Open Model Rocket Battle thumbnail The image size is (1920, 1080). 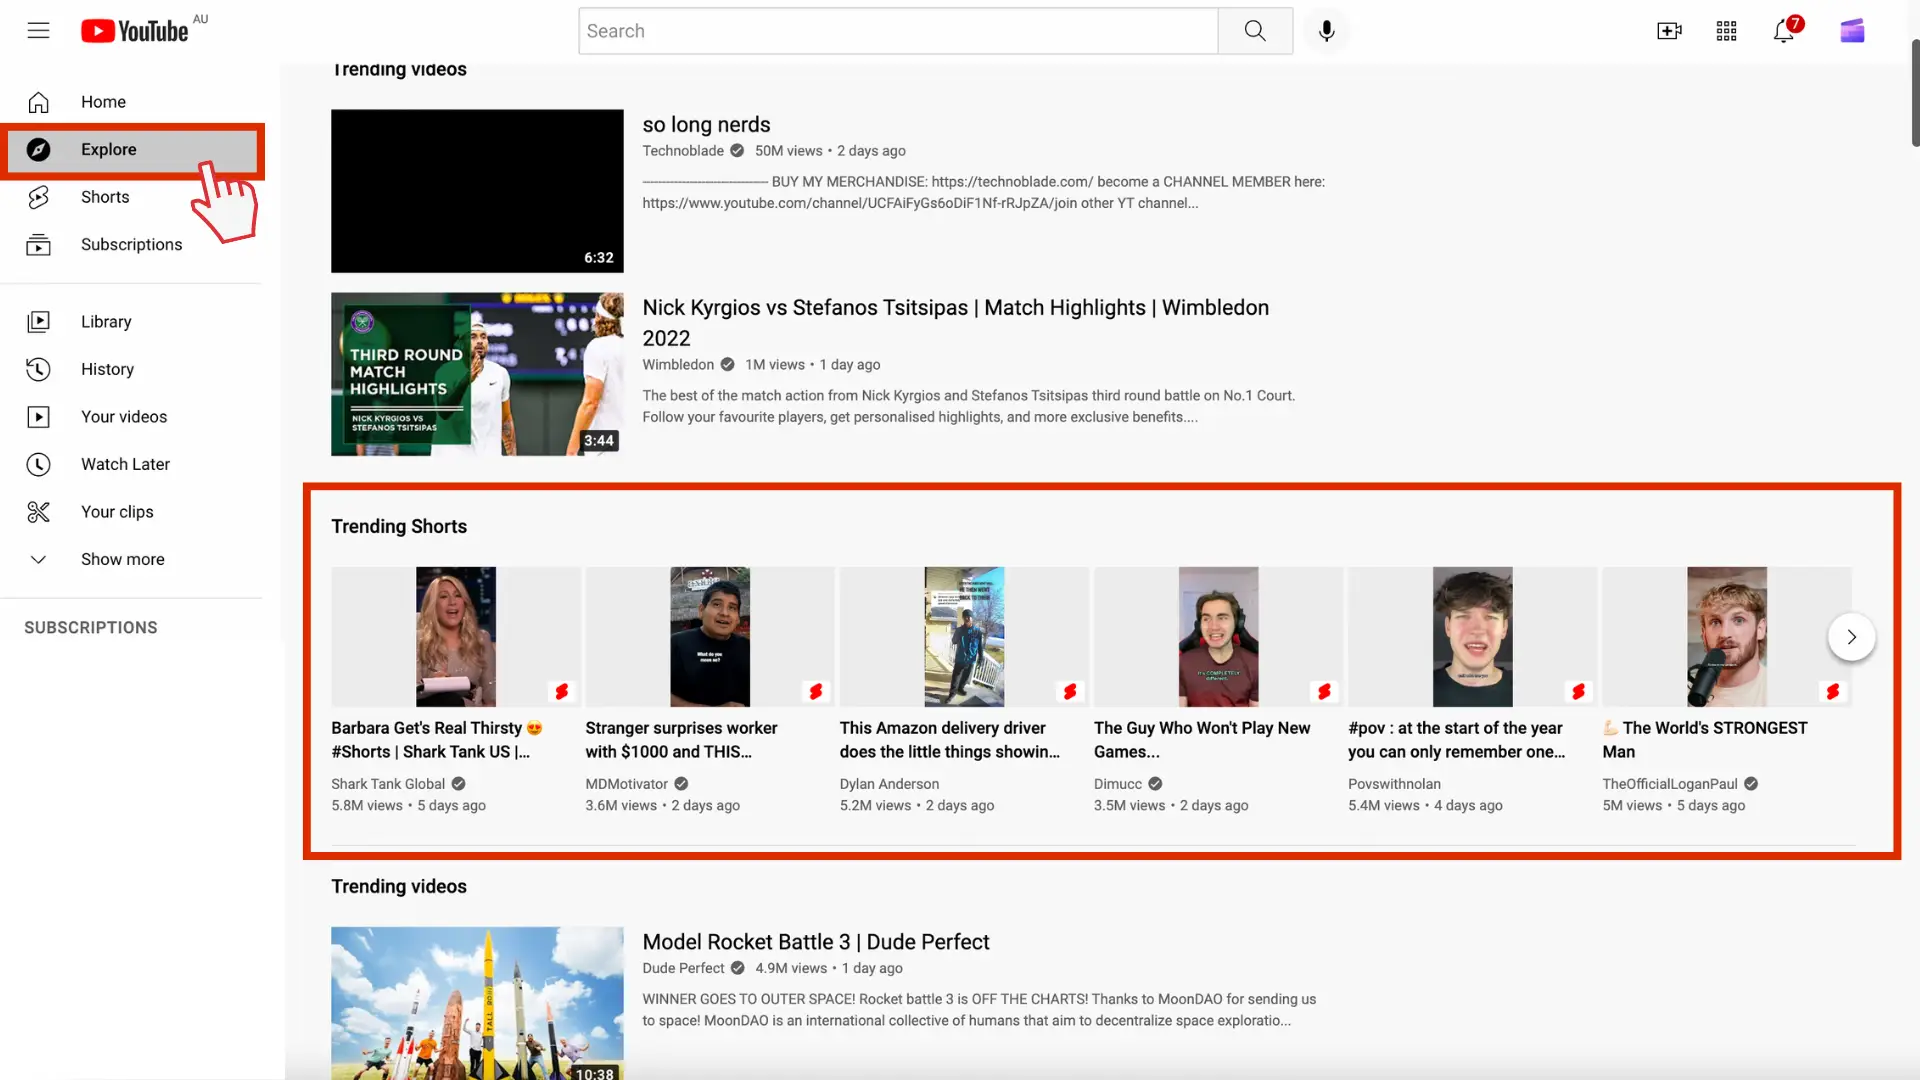(477, 1003)
